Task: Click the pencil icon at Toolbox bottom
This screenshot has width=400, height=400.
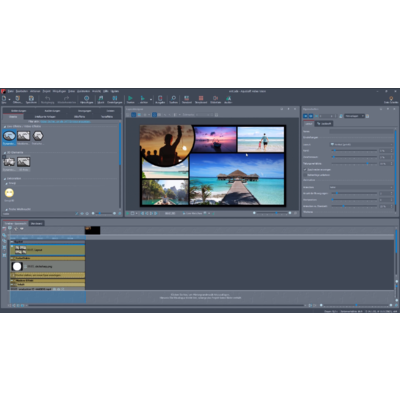Action: click(x=77, y=213)
